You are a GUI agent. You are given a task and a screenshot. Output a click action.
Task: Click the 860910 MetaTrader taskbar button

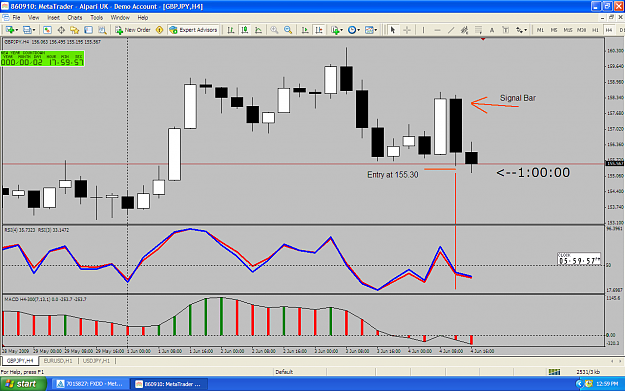169,384
